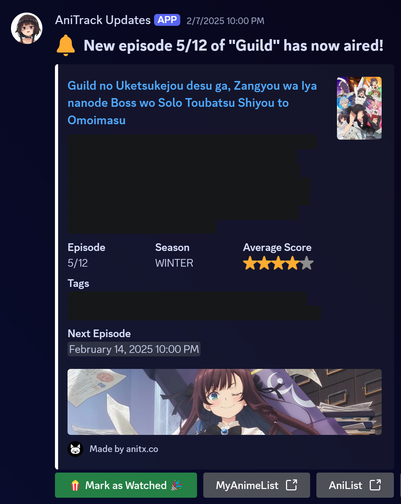Click the Made by anitx.co footer text
The height and width of the screenshot is (504, 401).
point(124,449)
